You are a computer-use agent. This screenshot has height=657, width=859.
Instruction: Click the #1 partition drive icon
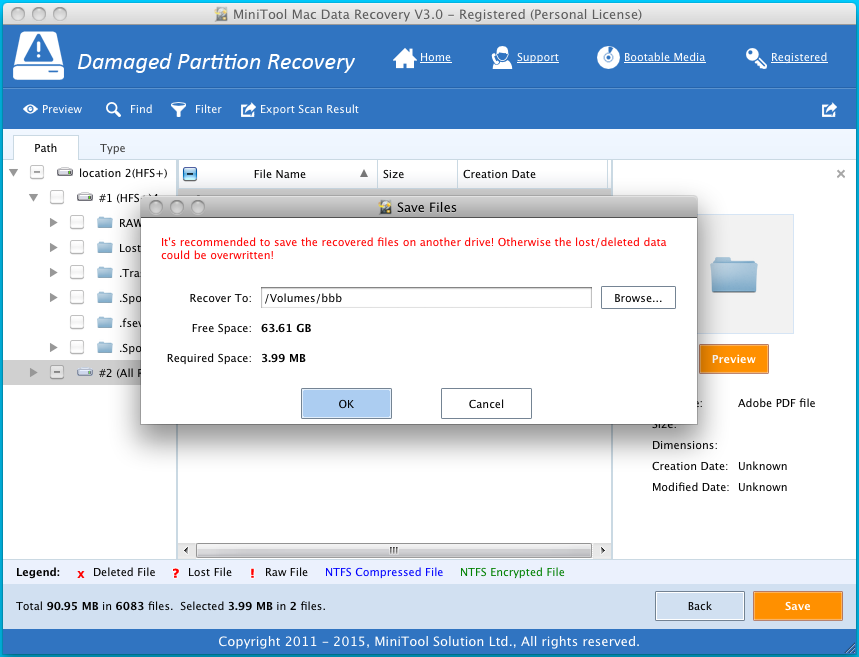pos(85,197)
